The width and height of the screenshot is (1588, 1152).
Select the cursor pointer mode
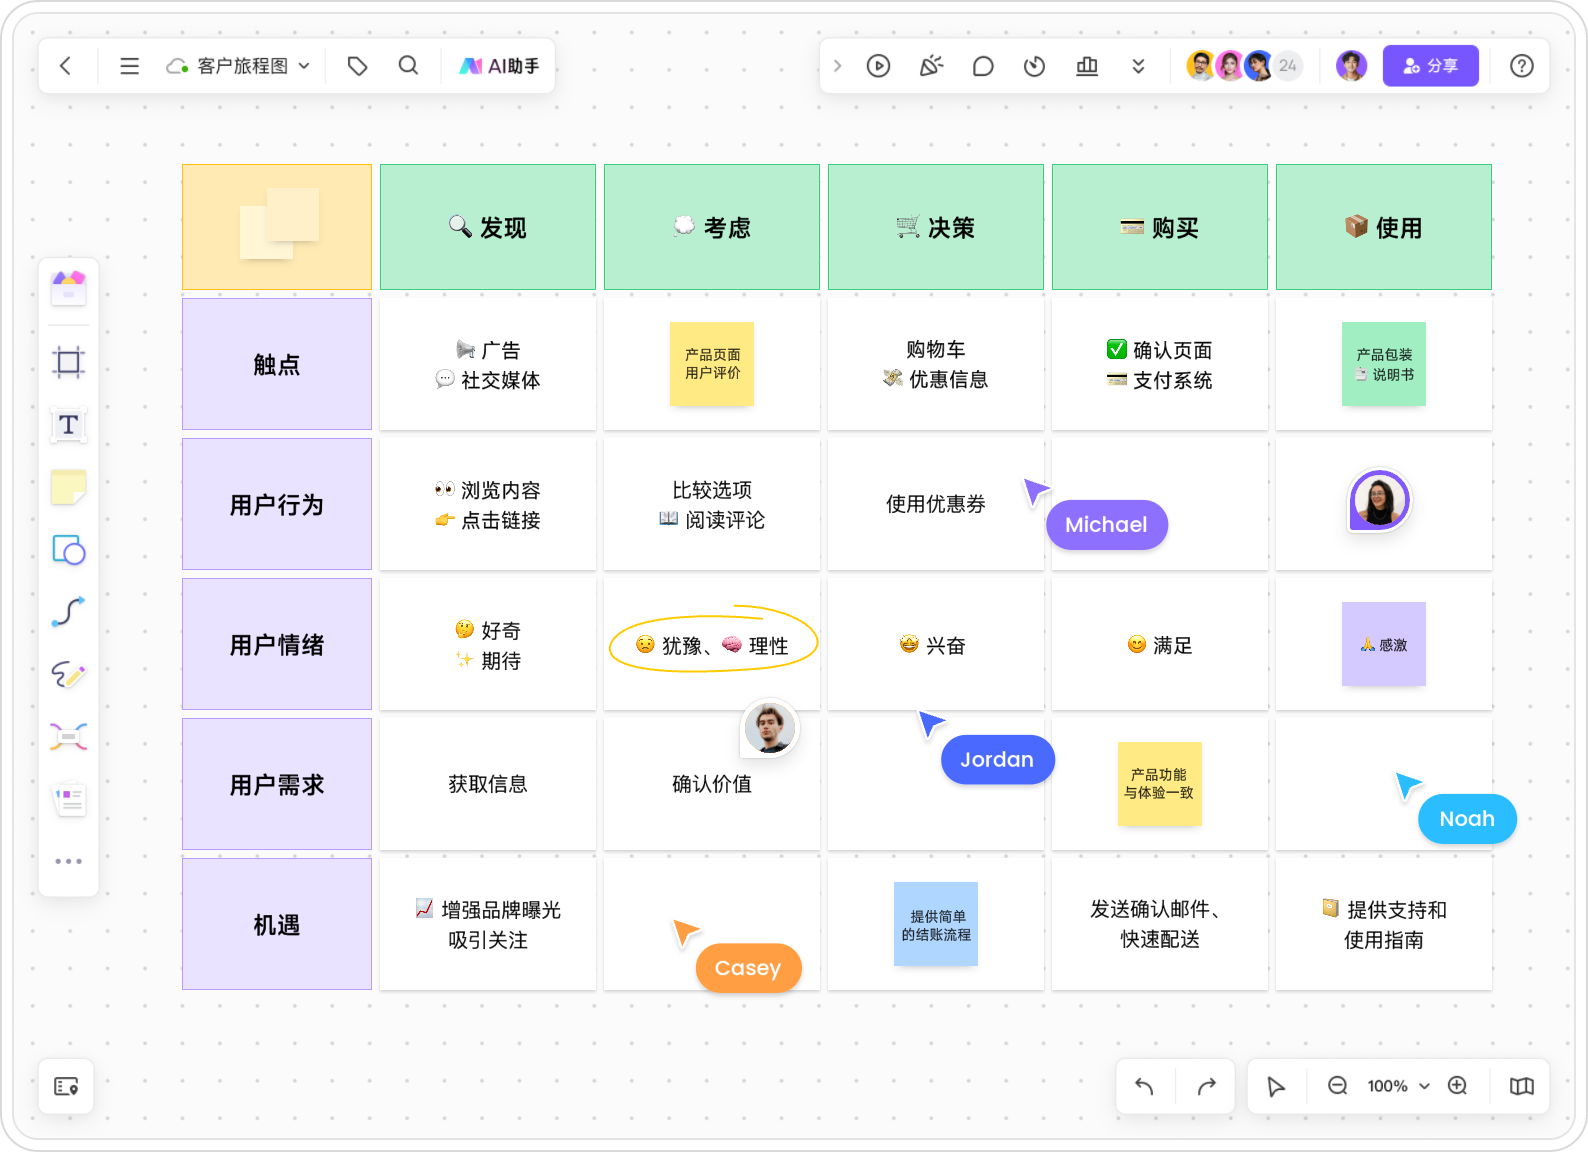click(1276, 1086)
